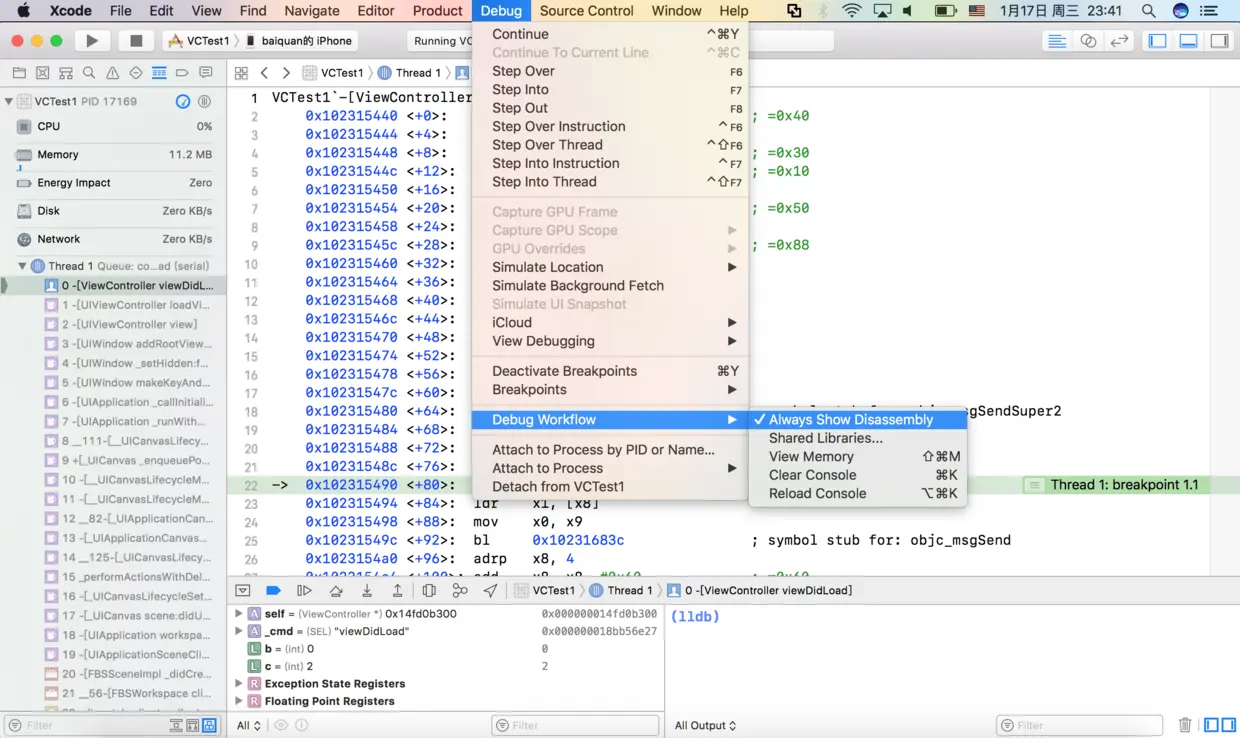Select View Memory in submenu
The width and height of the screenshot is (1240, 738).
(859, 457)
